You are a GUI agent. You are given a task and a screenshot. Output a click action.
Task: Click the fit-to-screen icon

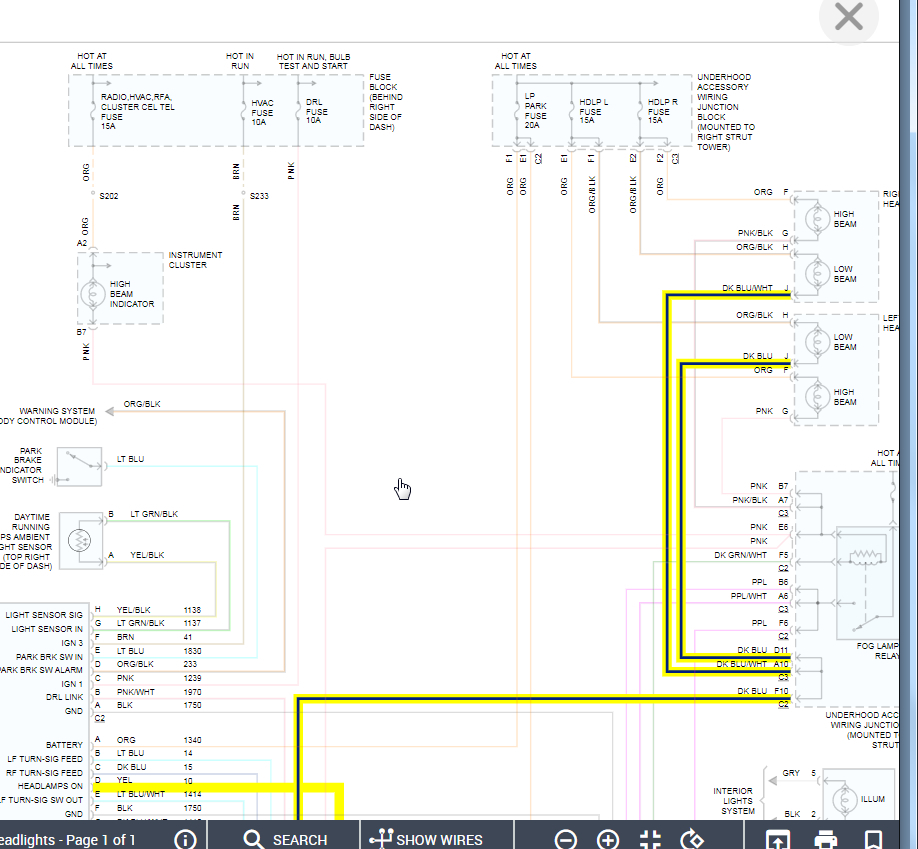tap(650, 839)
